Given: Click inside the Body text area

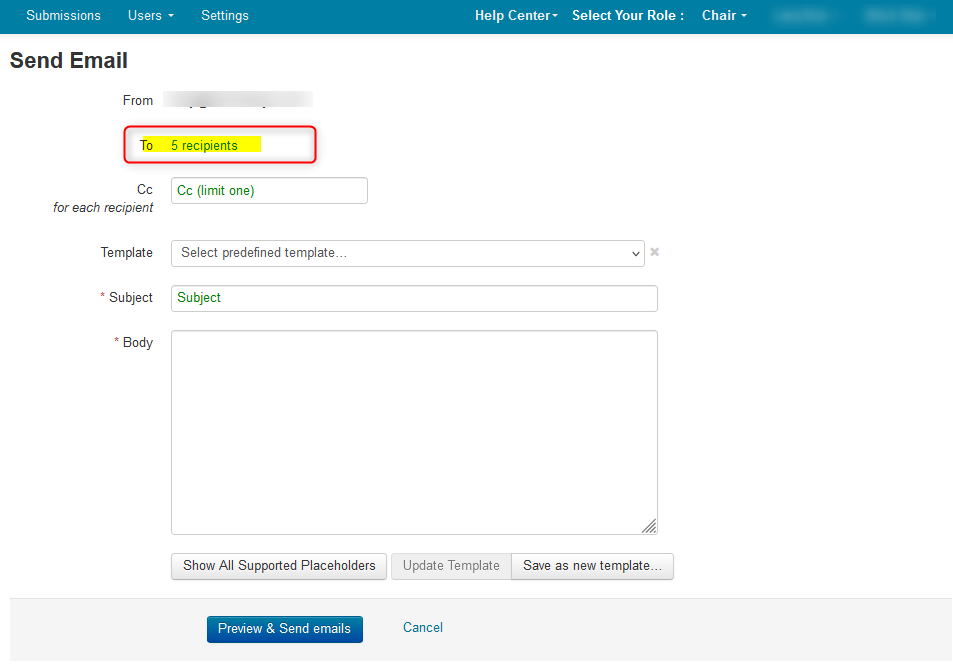Looking at the screenshot, I should [x=414, y=432].
